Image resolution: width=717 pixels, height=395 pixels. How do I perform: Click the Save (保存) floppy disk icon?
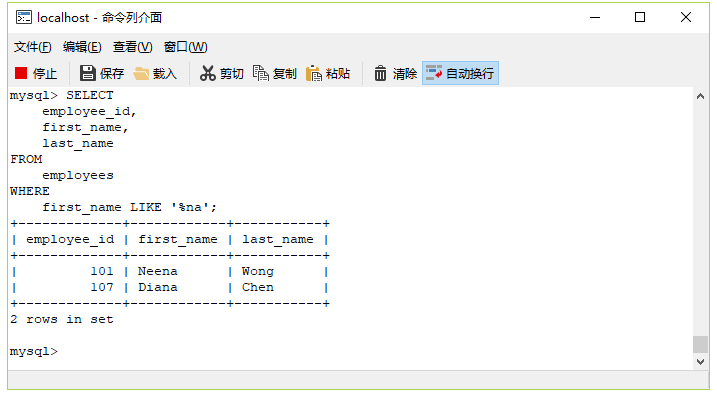(x=87, y=73)
